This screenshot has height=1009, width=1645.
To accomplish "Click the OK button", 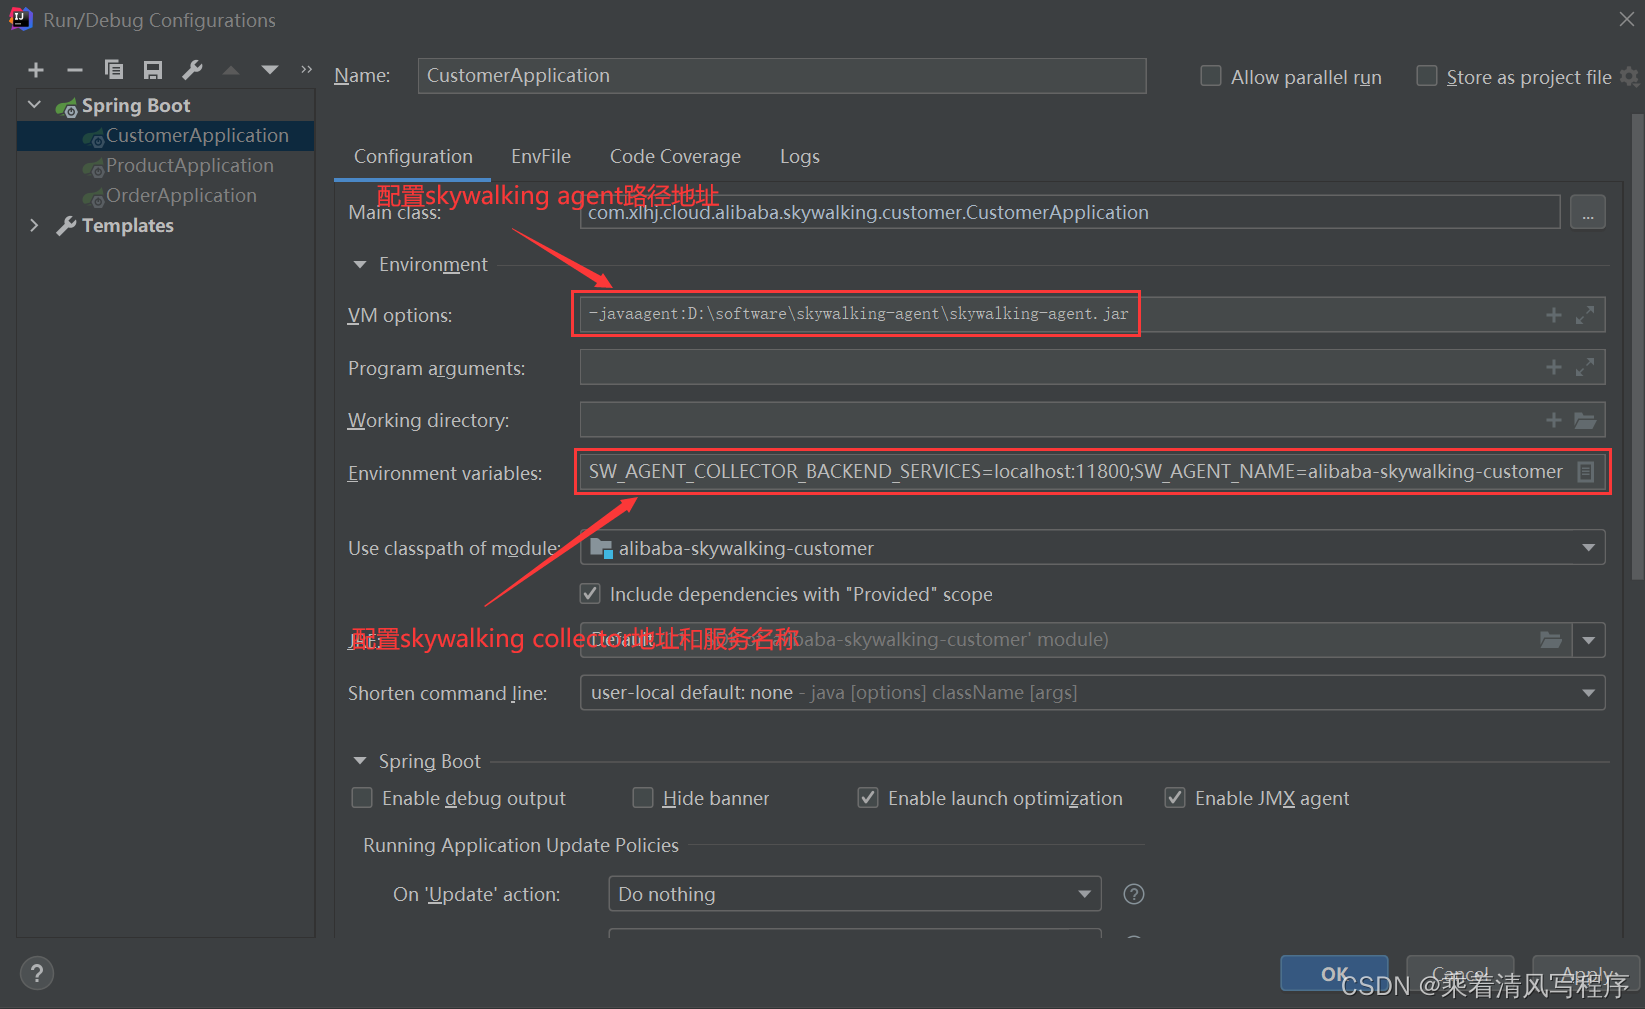I will (1334, 974).
